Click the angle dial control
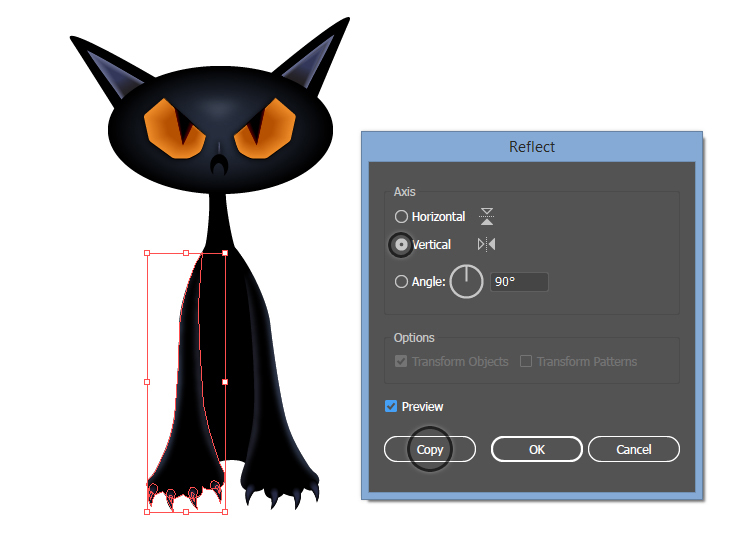The width and height of the screenshot is (750, 535). (x=466, y=282)
